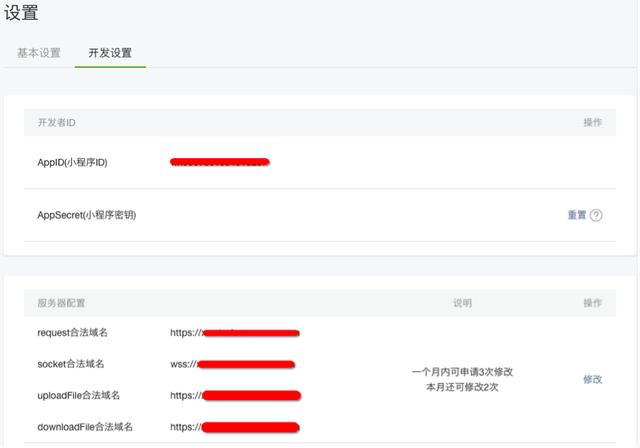This screenshot has width=640, height=448.
Task: Switch to the 基本设置 tab
Action: pyautogui.click(x=39, y=53)
